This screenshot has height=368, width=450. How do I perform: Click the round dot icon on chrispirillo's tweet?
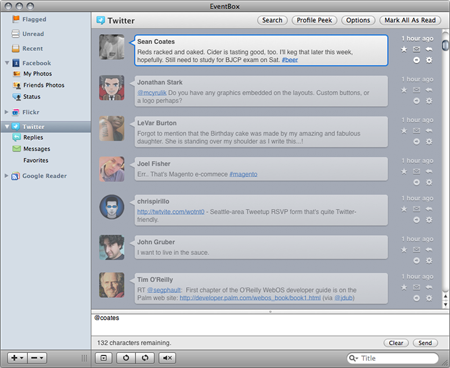pyautogui.click(x=416, y=220)
